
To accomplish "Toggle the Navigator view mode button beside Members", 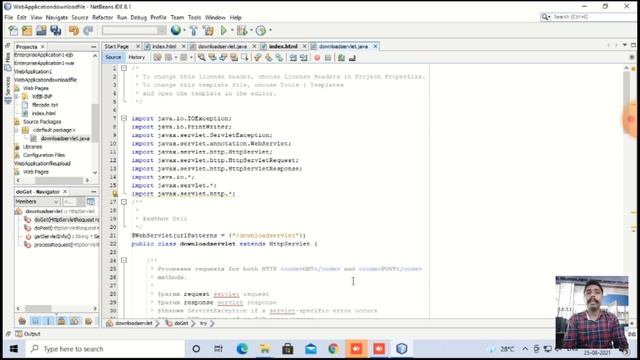I will 91,202.
